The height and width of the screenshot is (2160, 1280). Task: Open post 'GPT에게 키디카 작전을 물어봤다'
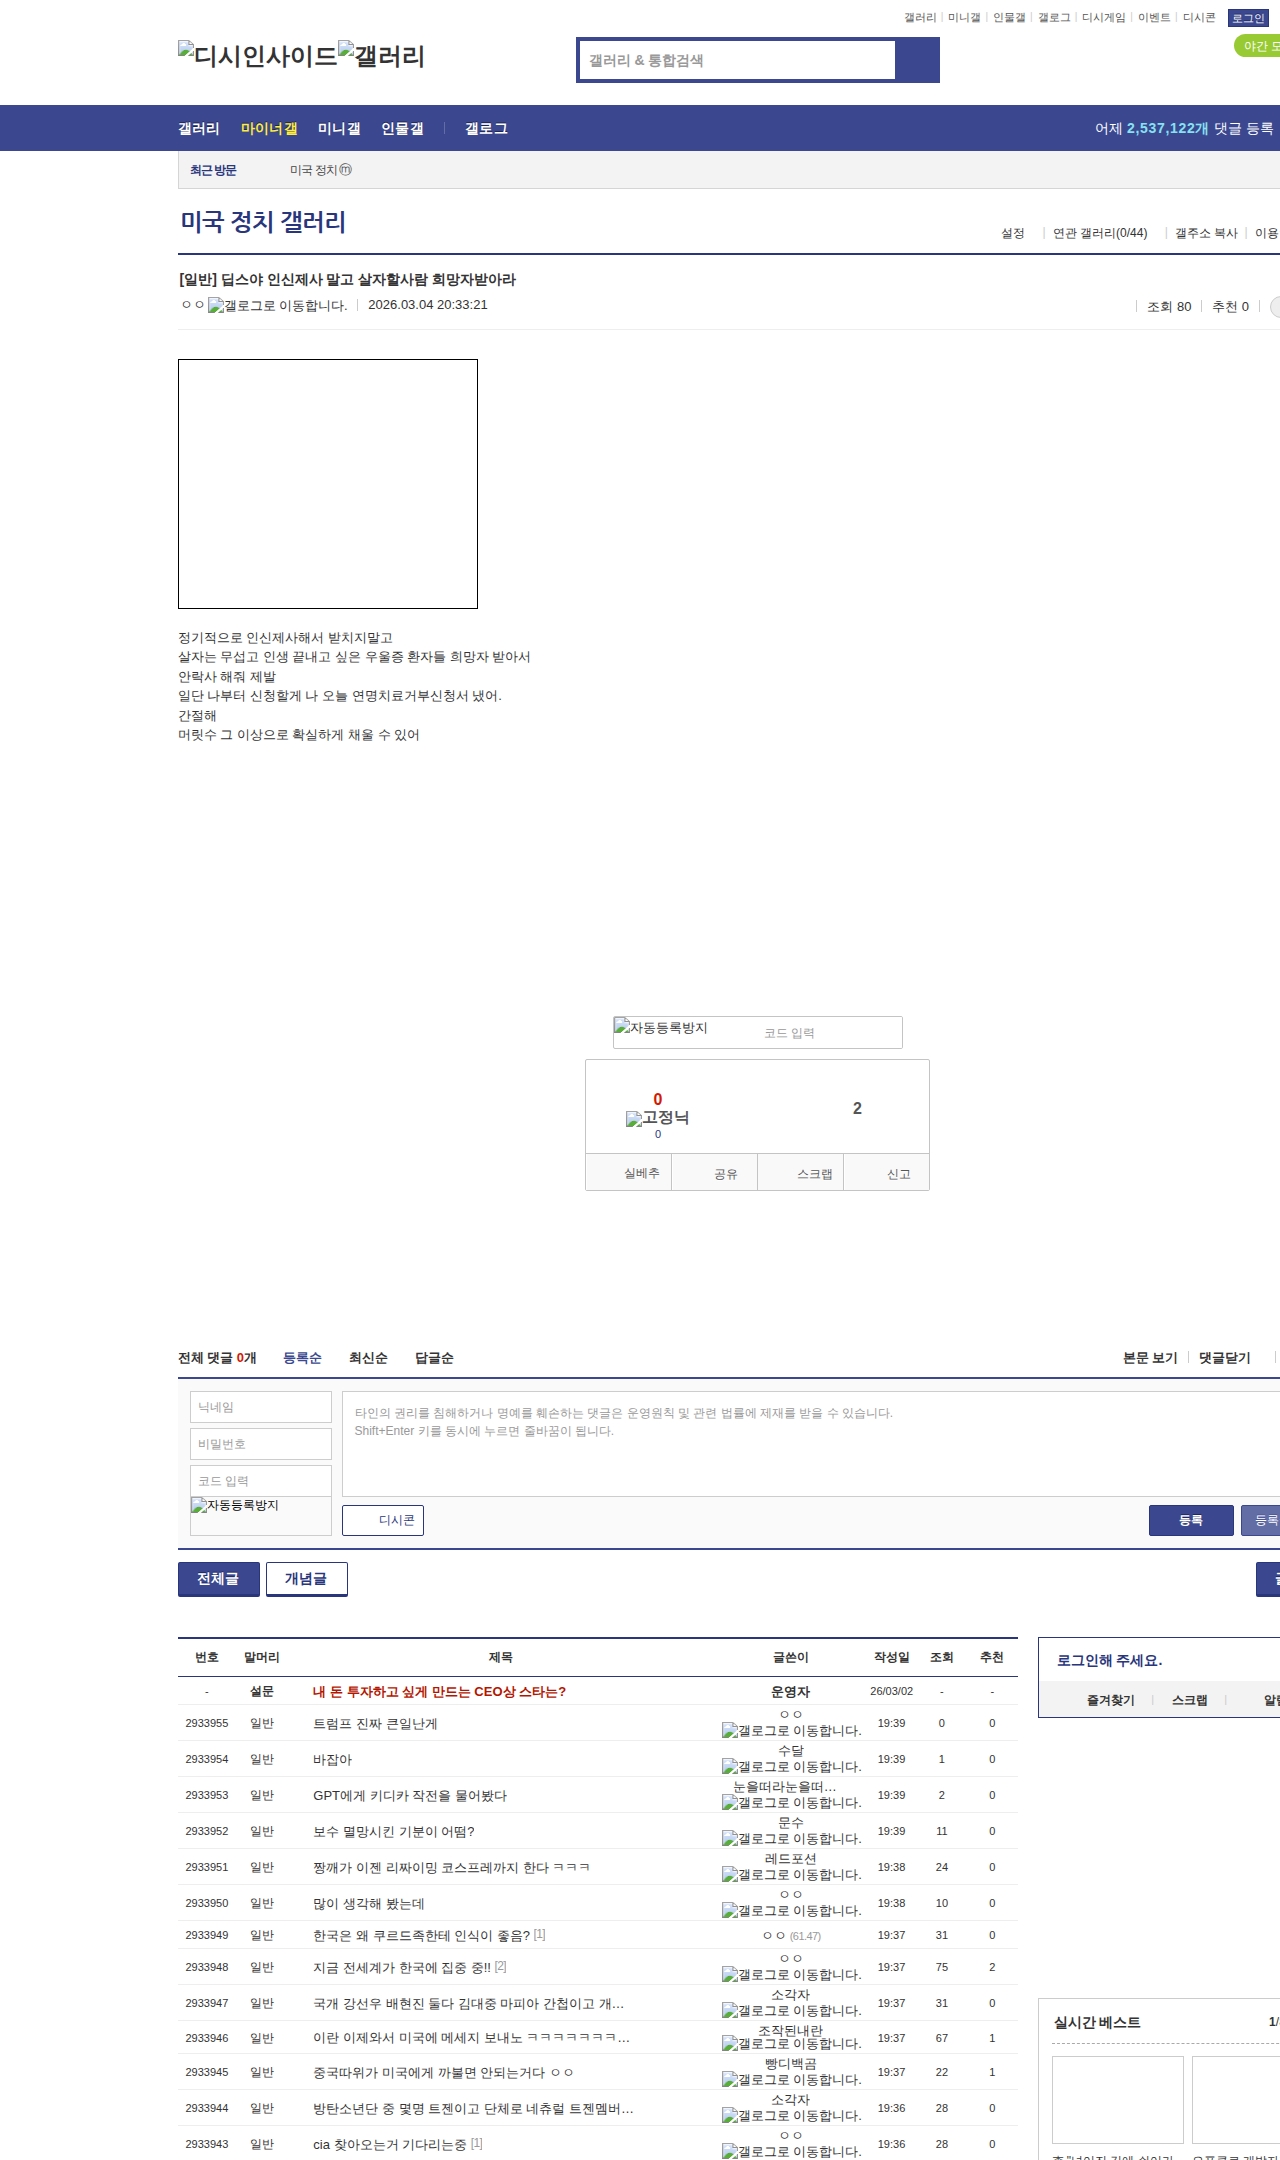coord(410,1796)
